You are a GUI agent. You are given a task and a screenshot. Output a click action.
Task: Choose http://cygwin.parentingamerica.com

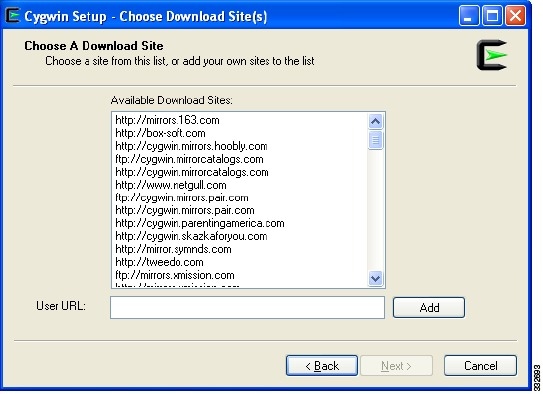(x=200, y=223)
